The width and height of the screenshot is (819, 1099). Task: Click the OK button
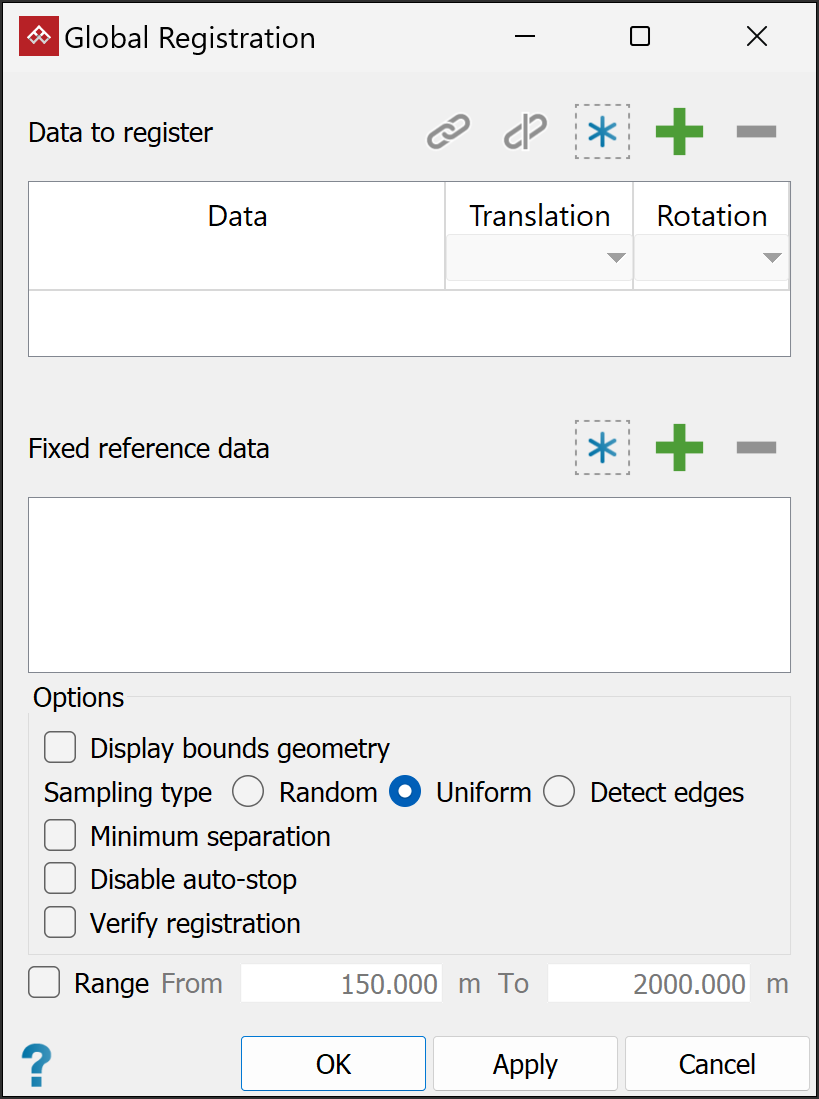[333, 1064]
